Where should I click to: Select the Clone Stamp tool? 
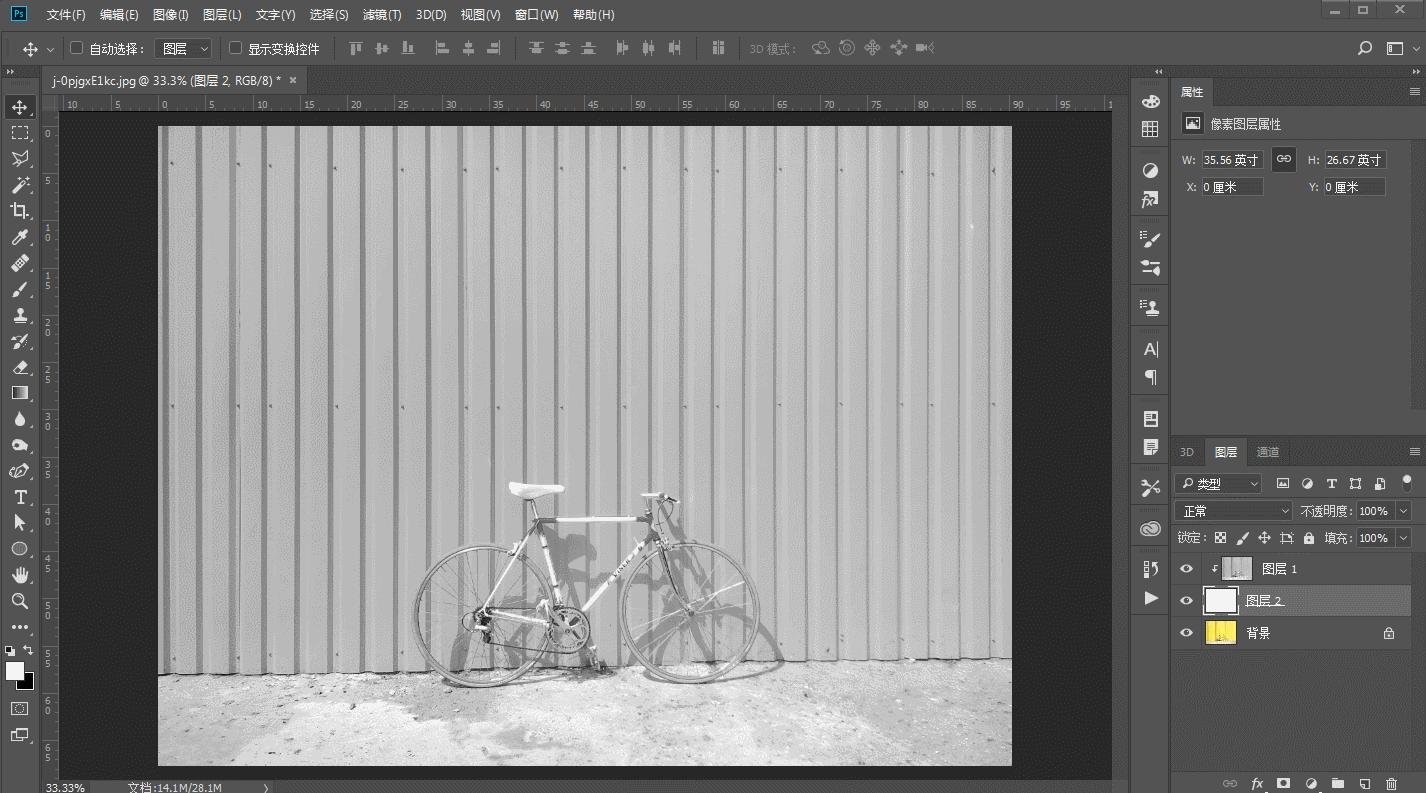(x=19, y=315)
